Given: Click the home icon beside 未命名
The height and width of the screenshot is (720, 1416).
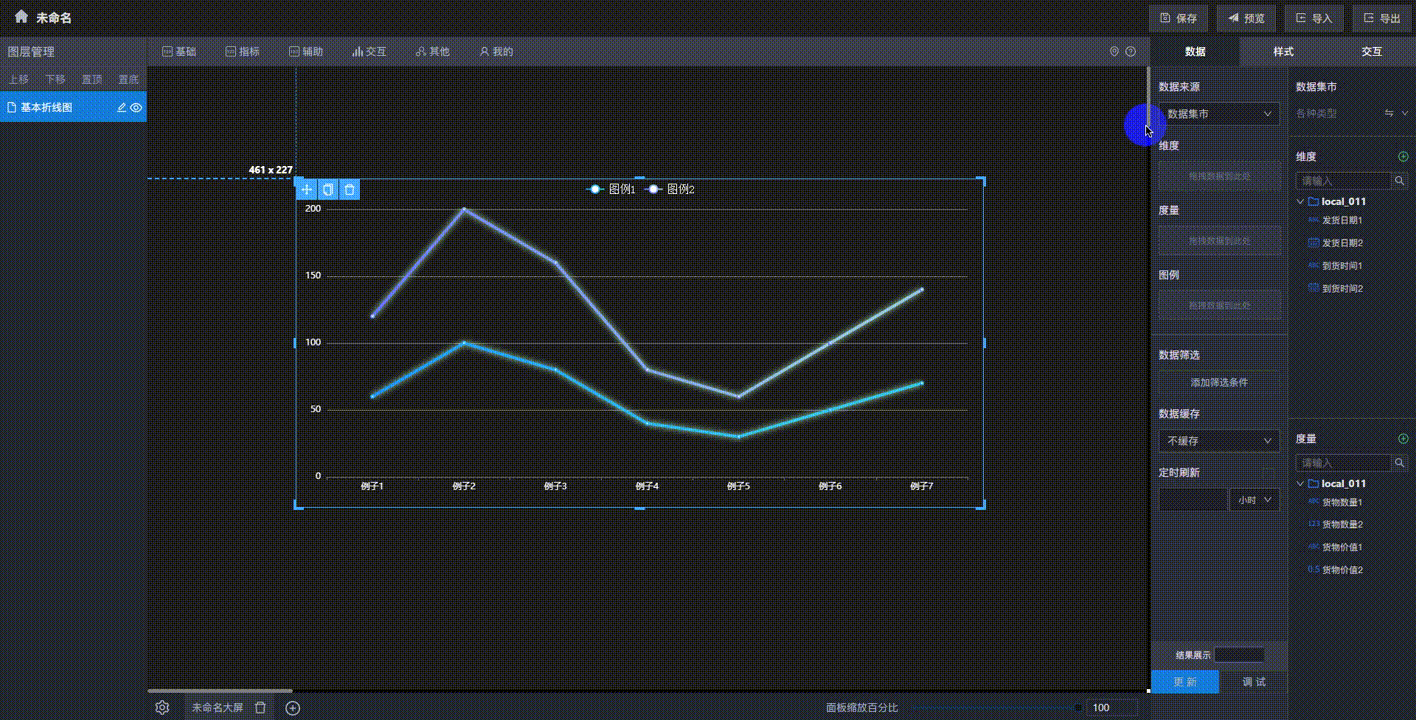Looking at the screenshot, I should [21, 17].
